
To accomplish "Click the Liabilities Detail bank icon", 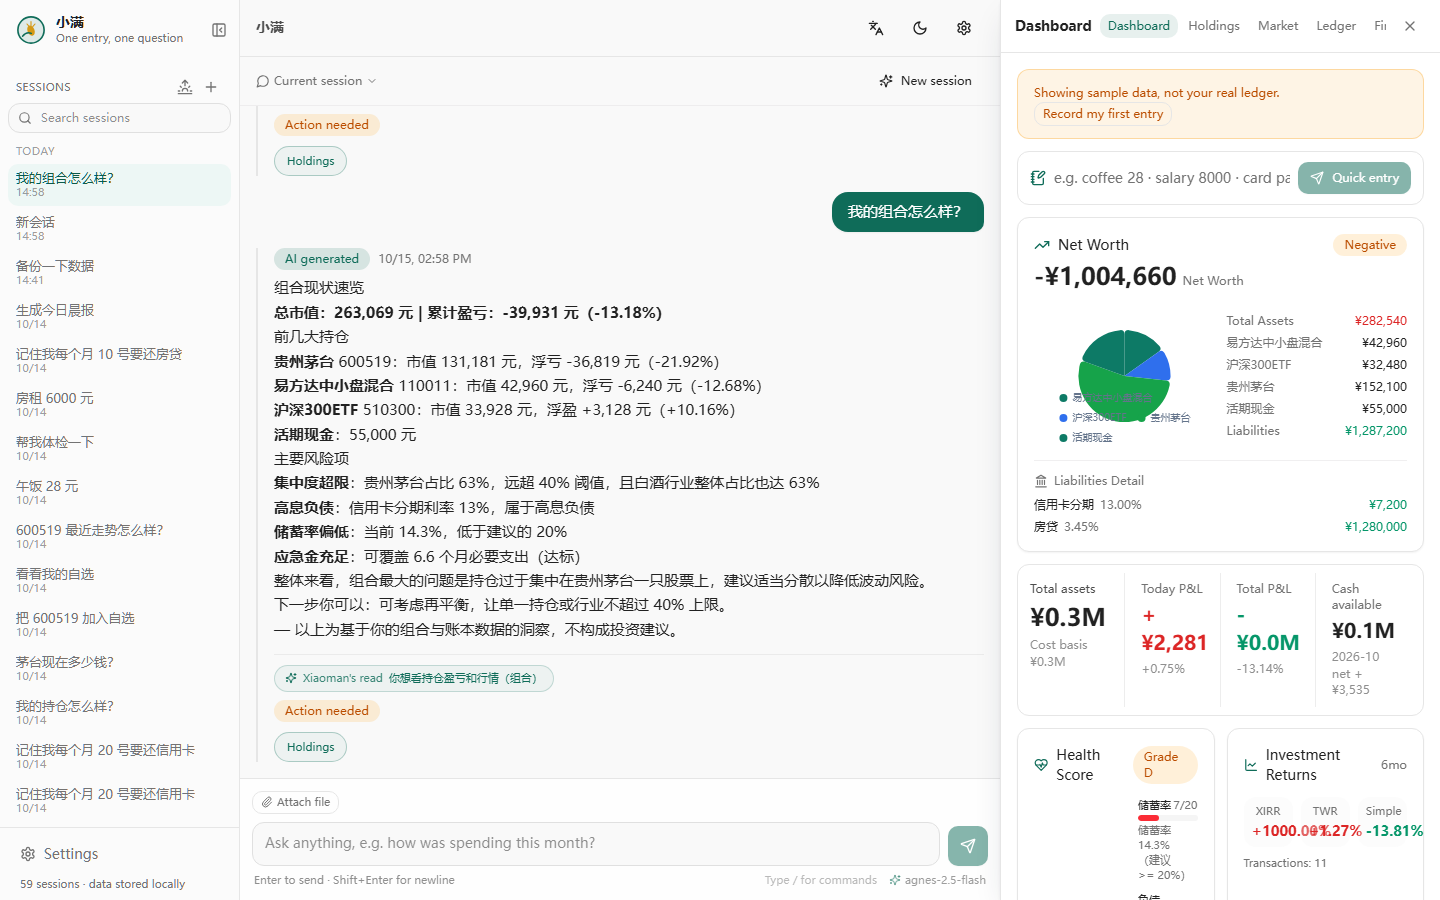I will tap(1041, 481).
